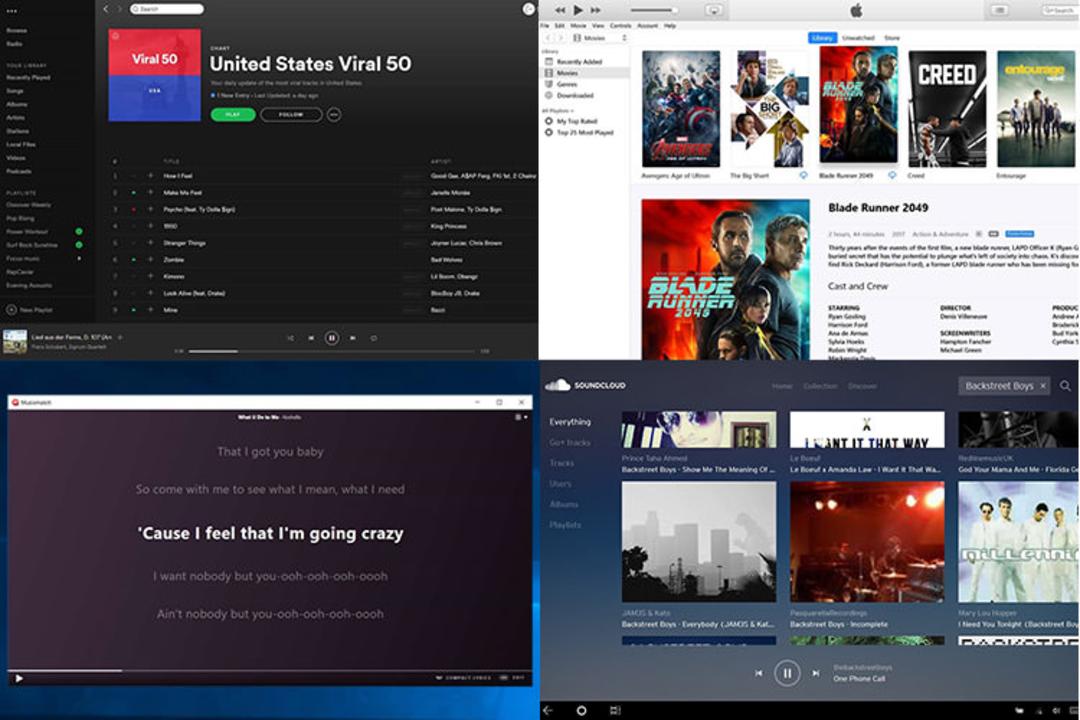Click the iTunes rewind button
The height and width of the screenshot is (720, 1080).
[x=560, y=10]
